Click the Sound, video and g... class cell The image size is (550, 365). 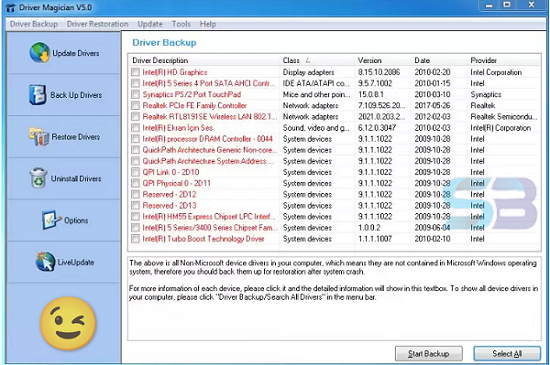coord(316,128)
